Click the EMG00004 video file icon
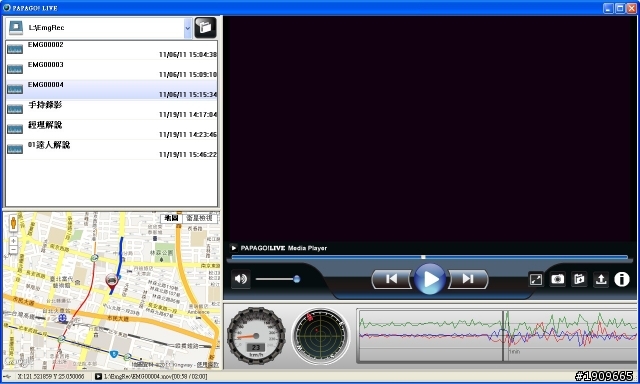Viewport: 640px width, 384px height. pyautogui.click(x=15, y=89)
